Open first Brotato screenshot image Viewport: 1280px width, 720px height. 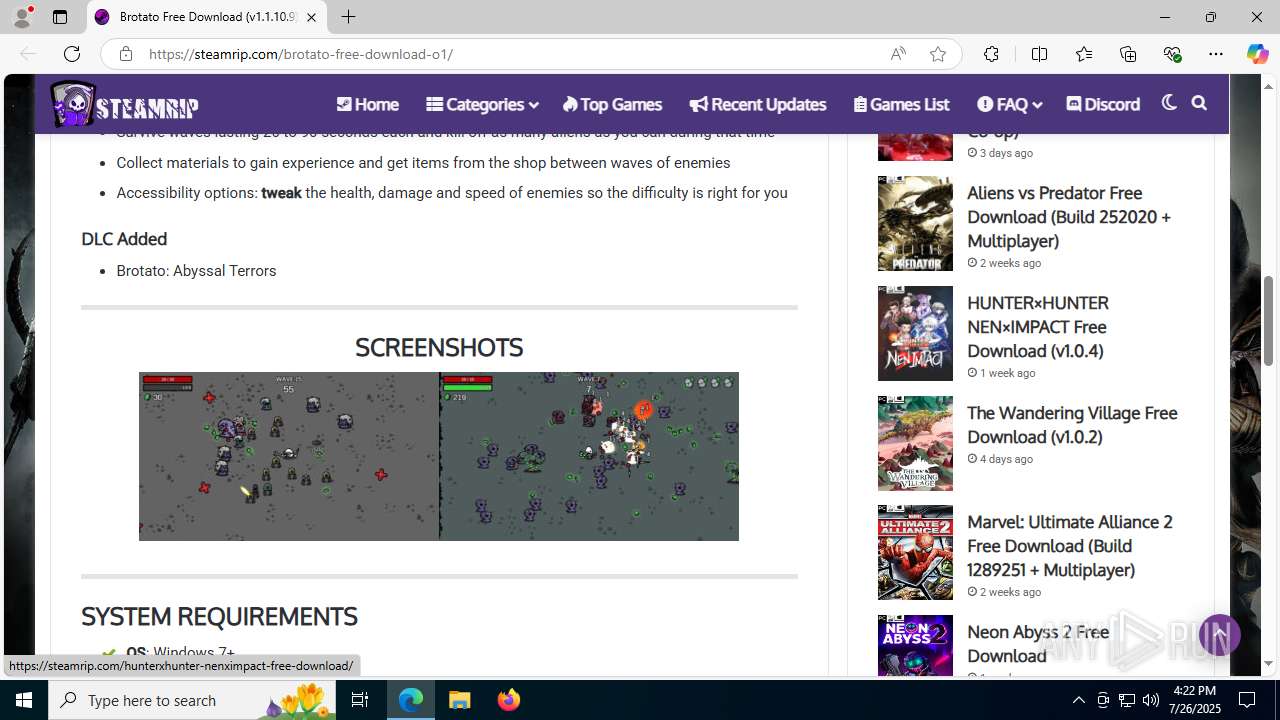(289, 456)
